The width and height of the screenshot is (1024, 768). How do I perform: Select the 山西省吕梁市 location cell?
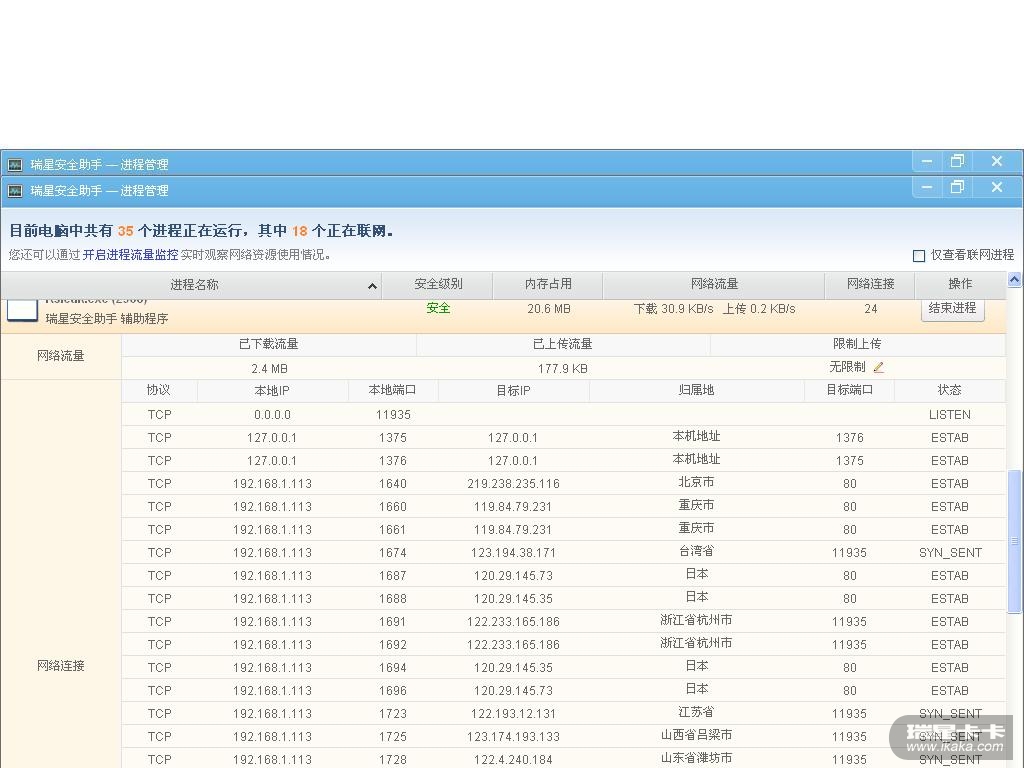click(x=696, y=735)
